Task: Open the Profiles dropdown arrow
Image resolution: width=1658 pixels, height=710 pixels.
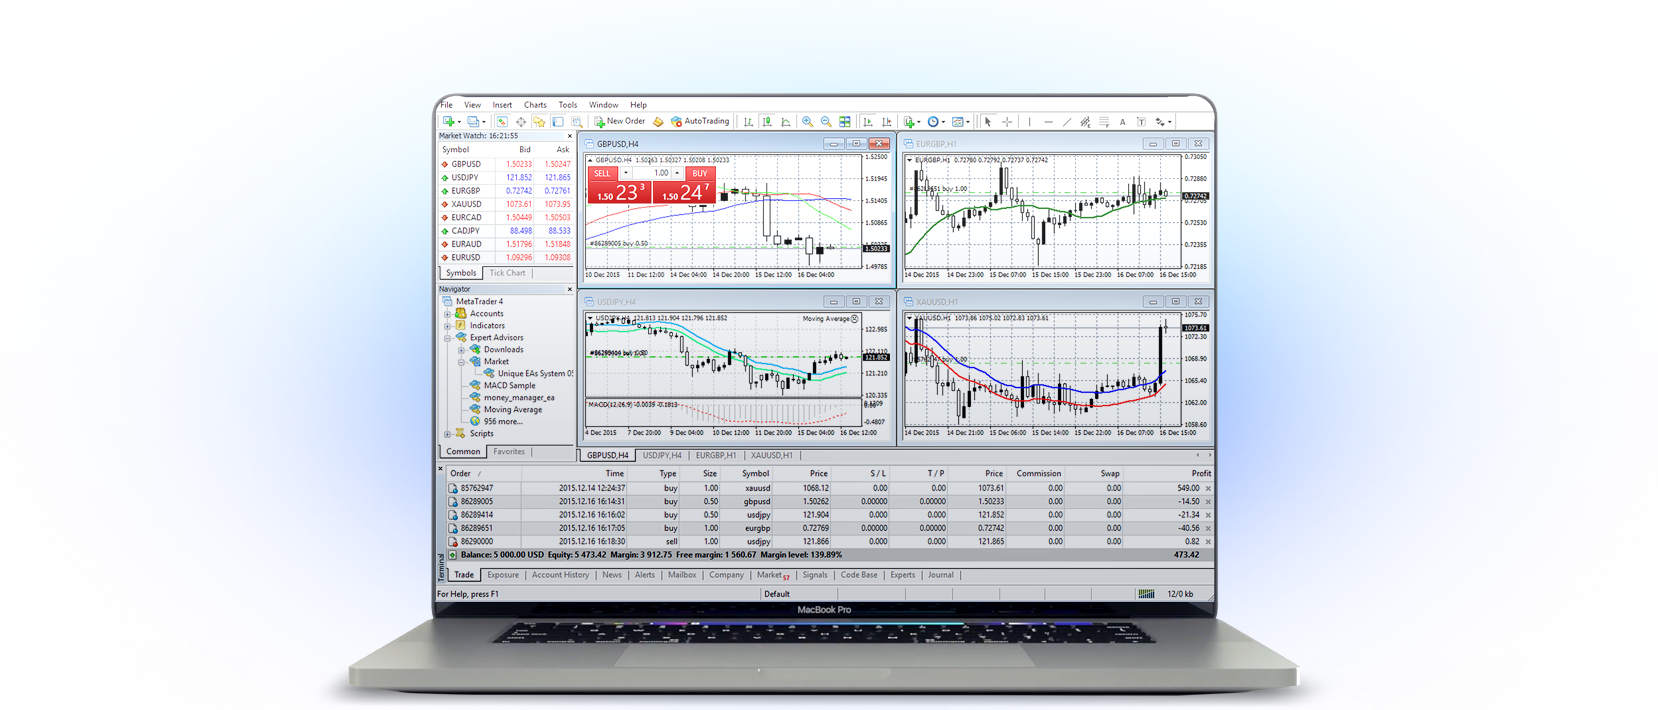Action: click(484, 122)
